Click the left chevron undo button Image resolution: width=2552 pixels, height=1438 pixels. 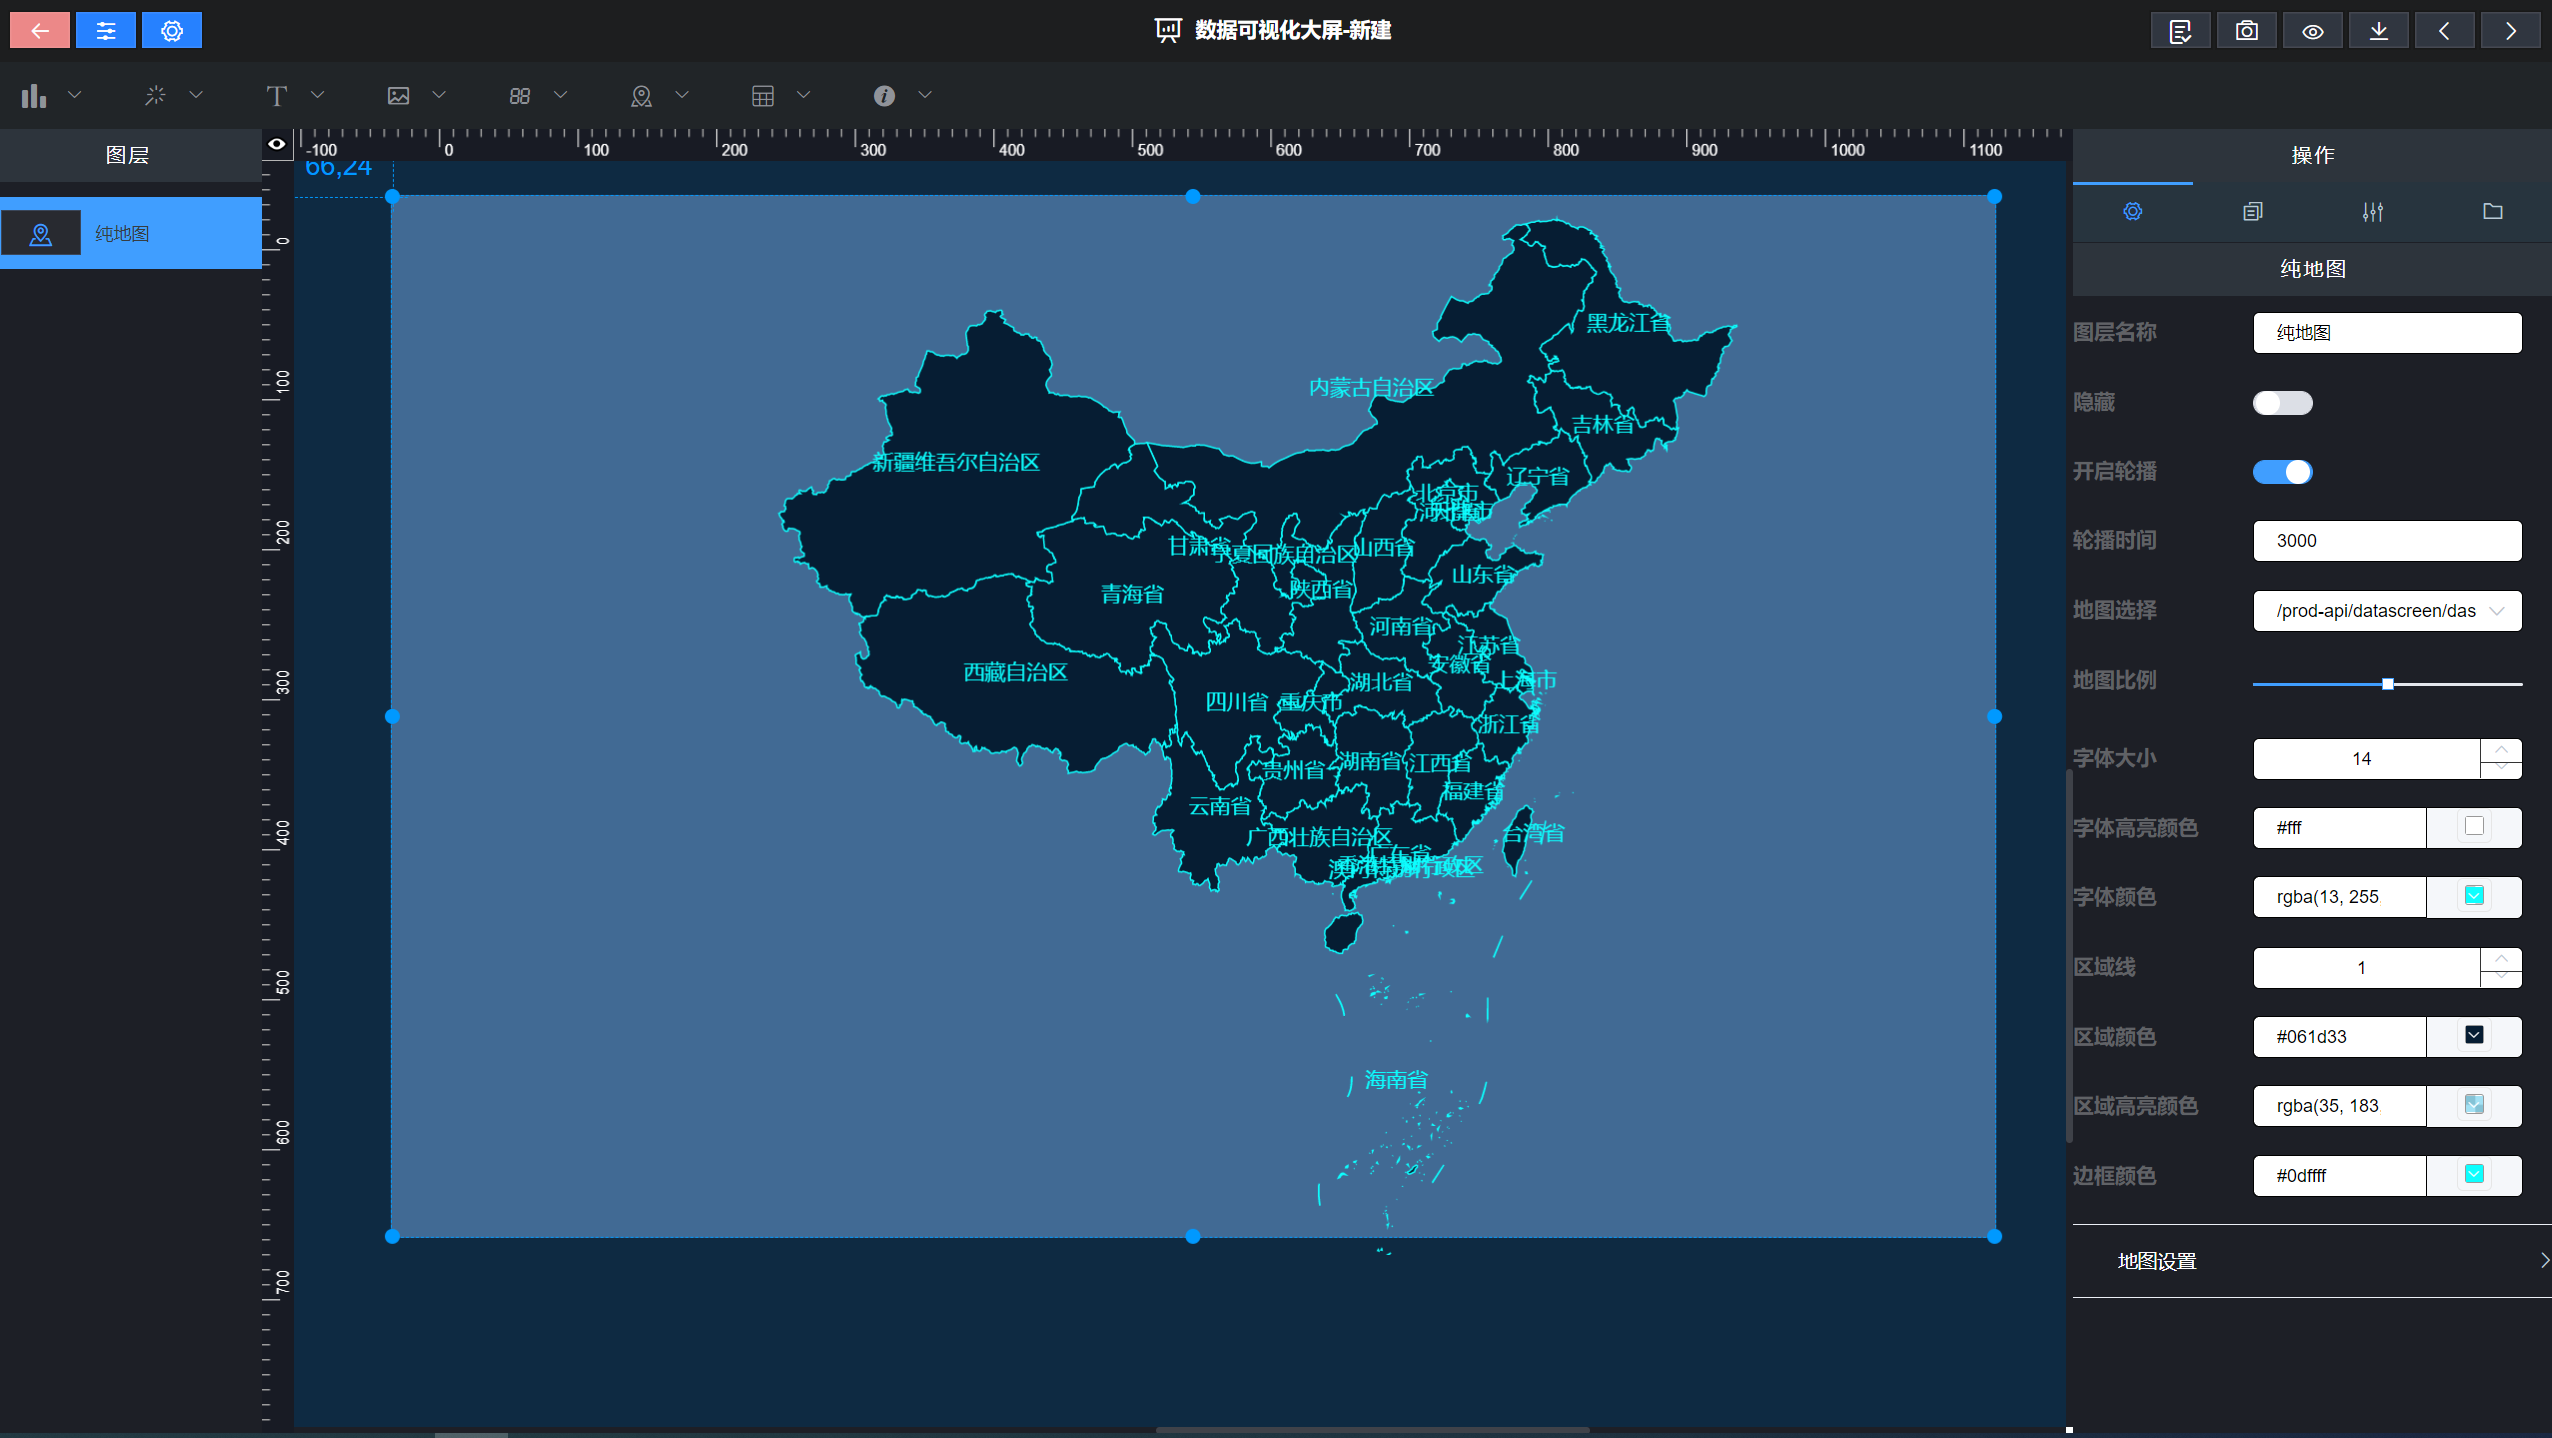click(2444, 31)
